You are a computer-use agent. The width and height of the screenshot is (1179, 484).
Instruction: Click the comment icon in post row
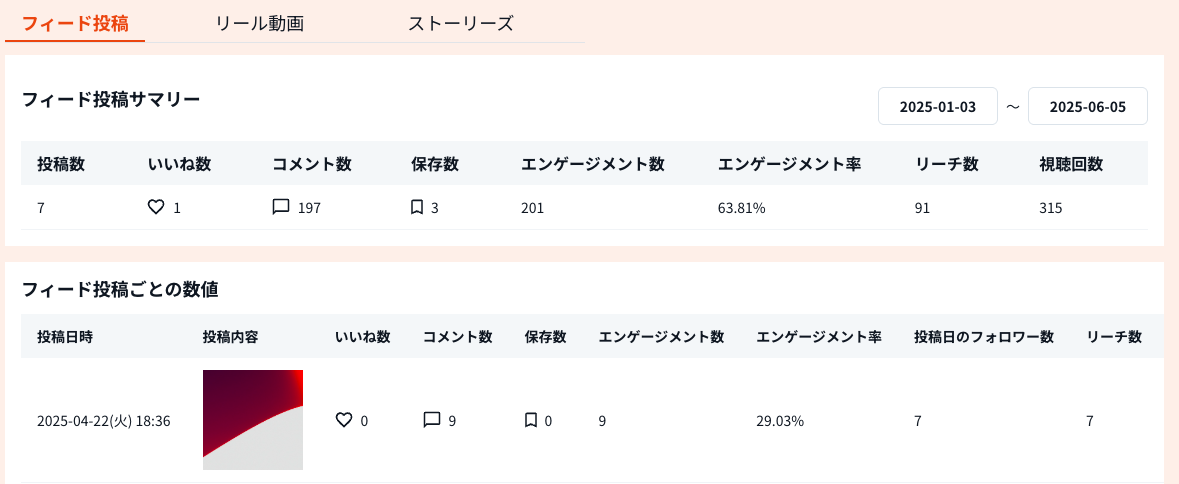(x=432, y=420)
